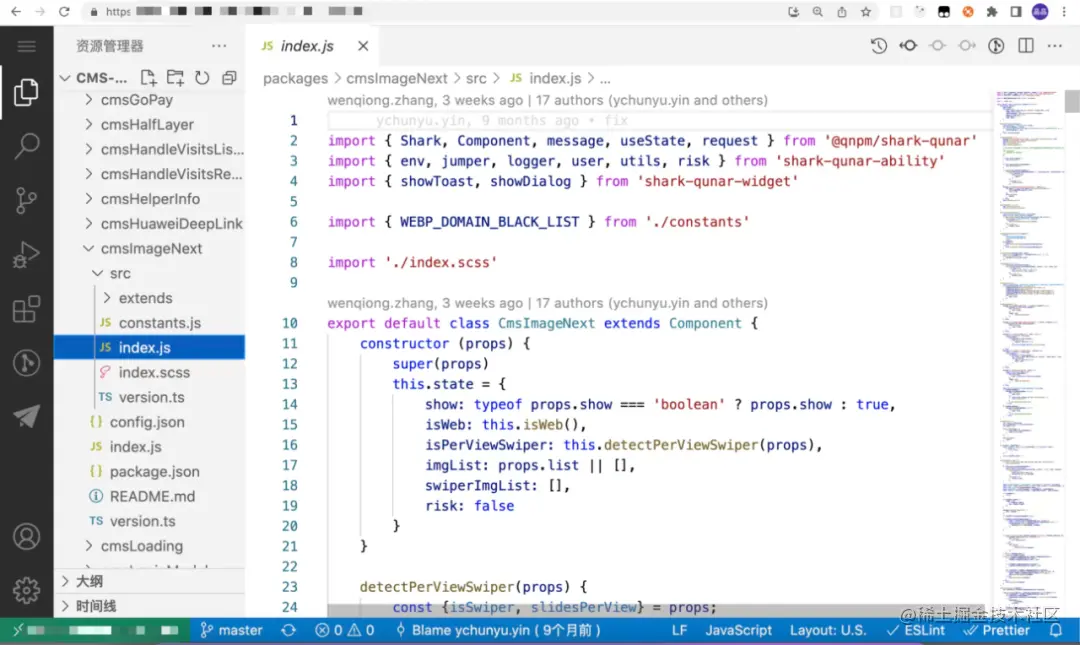Show errors and warnings panel

click(x=344, y=630)
